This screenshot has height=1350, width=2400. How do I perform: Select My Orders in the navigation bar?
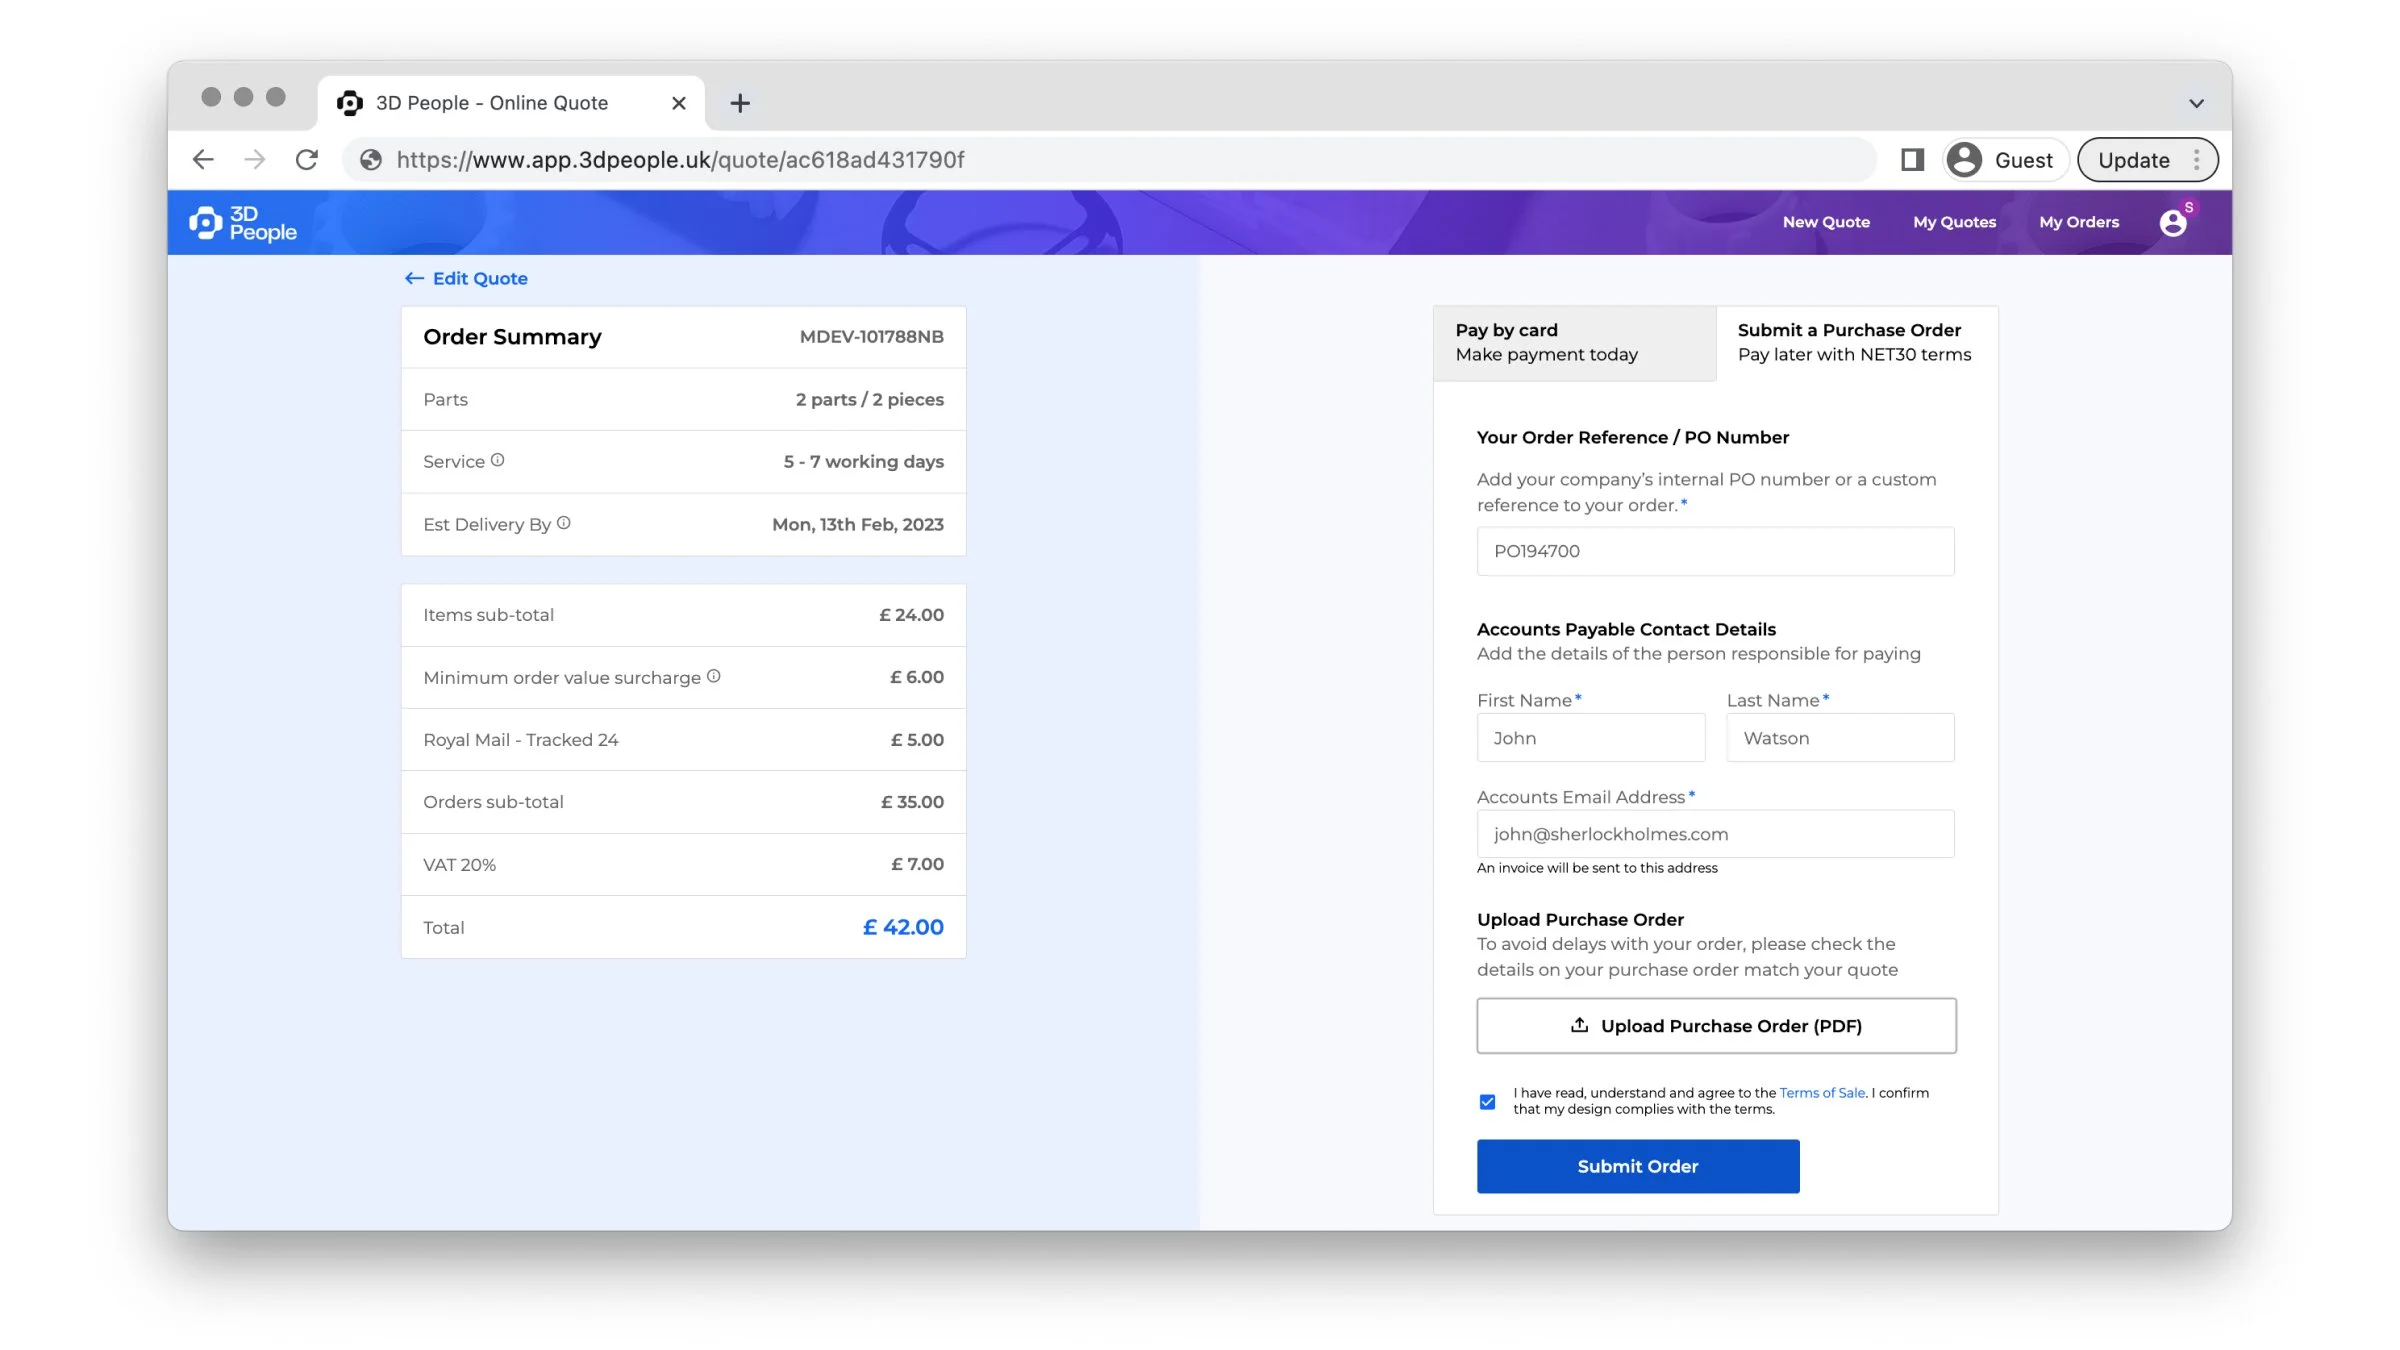pos(2078,222)
